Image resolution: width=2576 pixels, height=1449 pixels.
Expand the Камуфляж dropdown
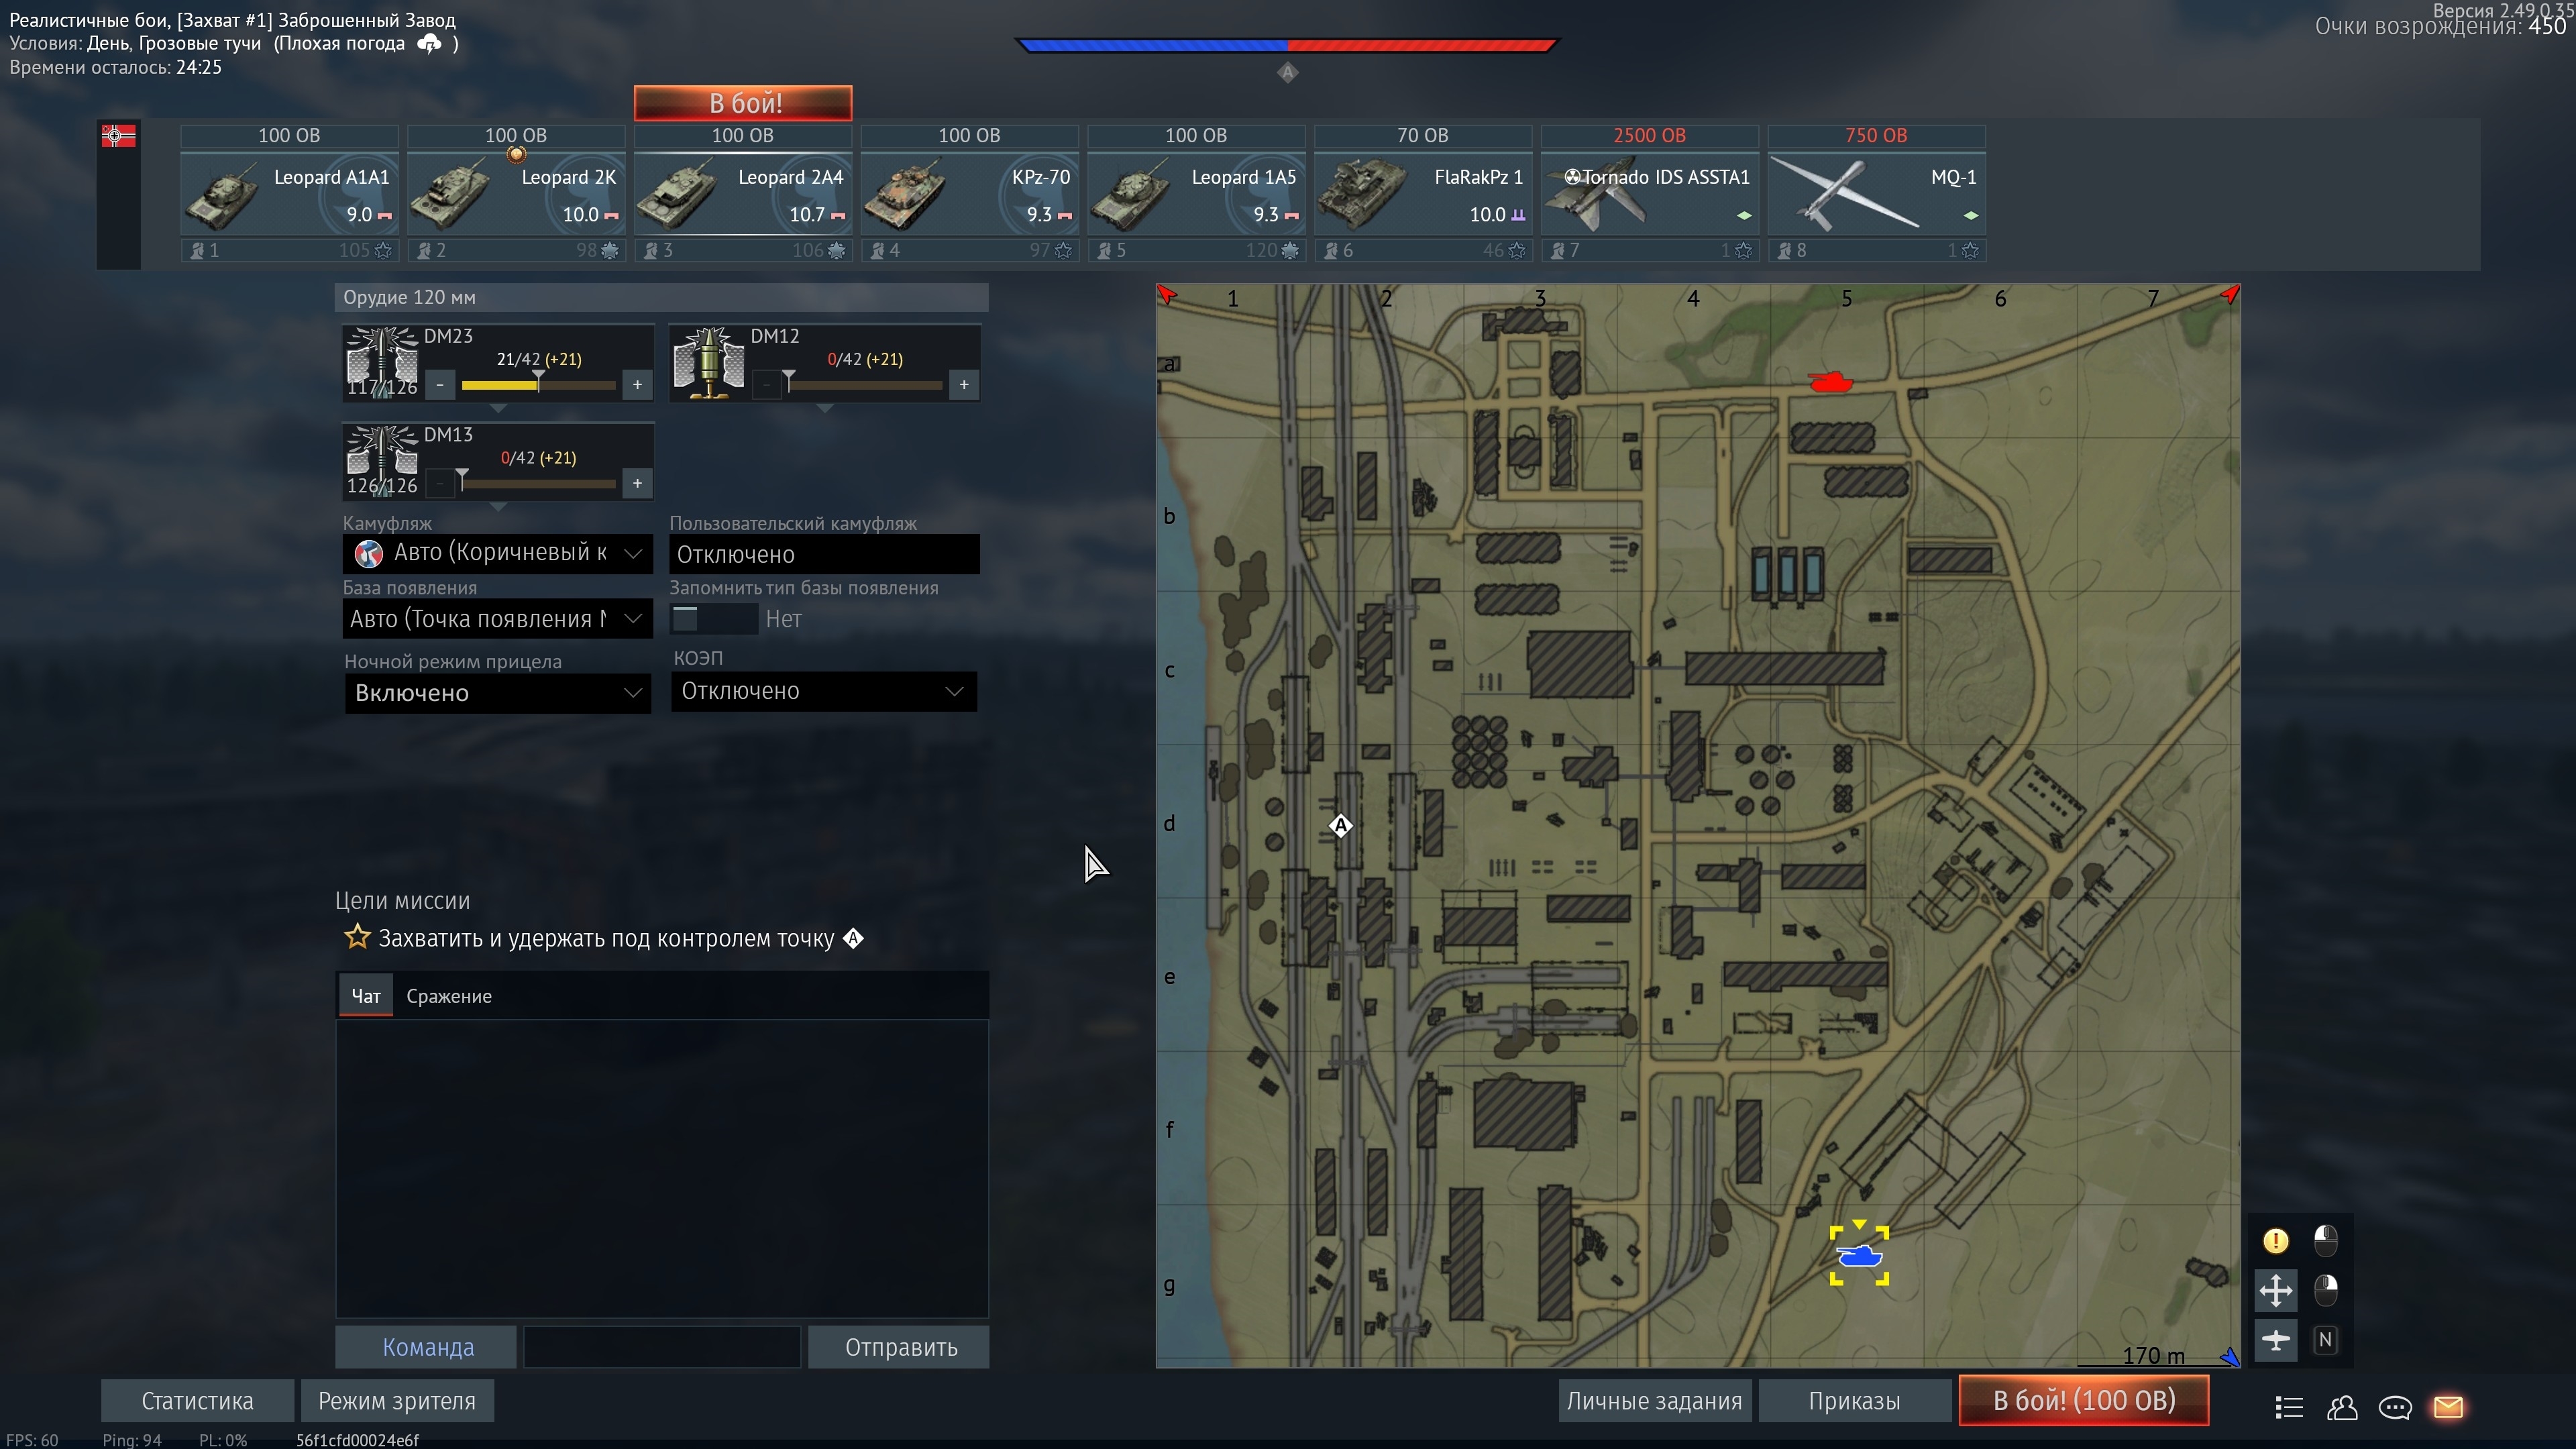tap(498, 553)
